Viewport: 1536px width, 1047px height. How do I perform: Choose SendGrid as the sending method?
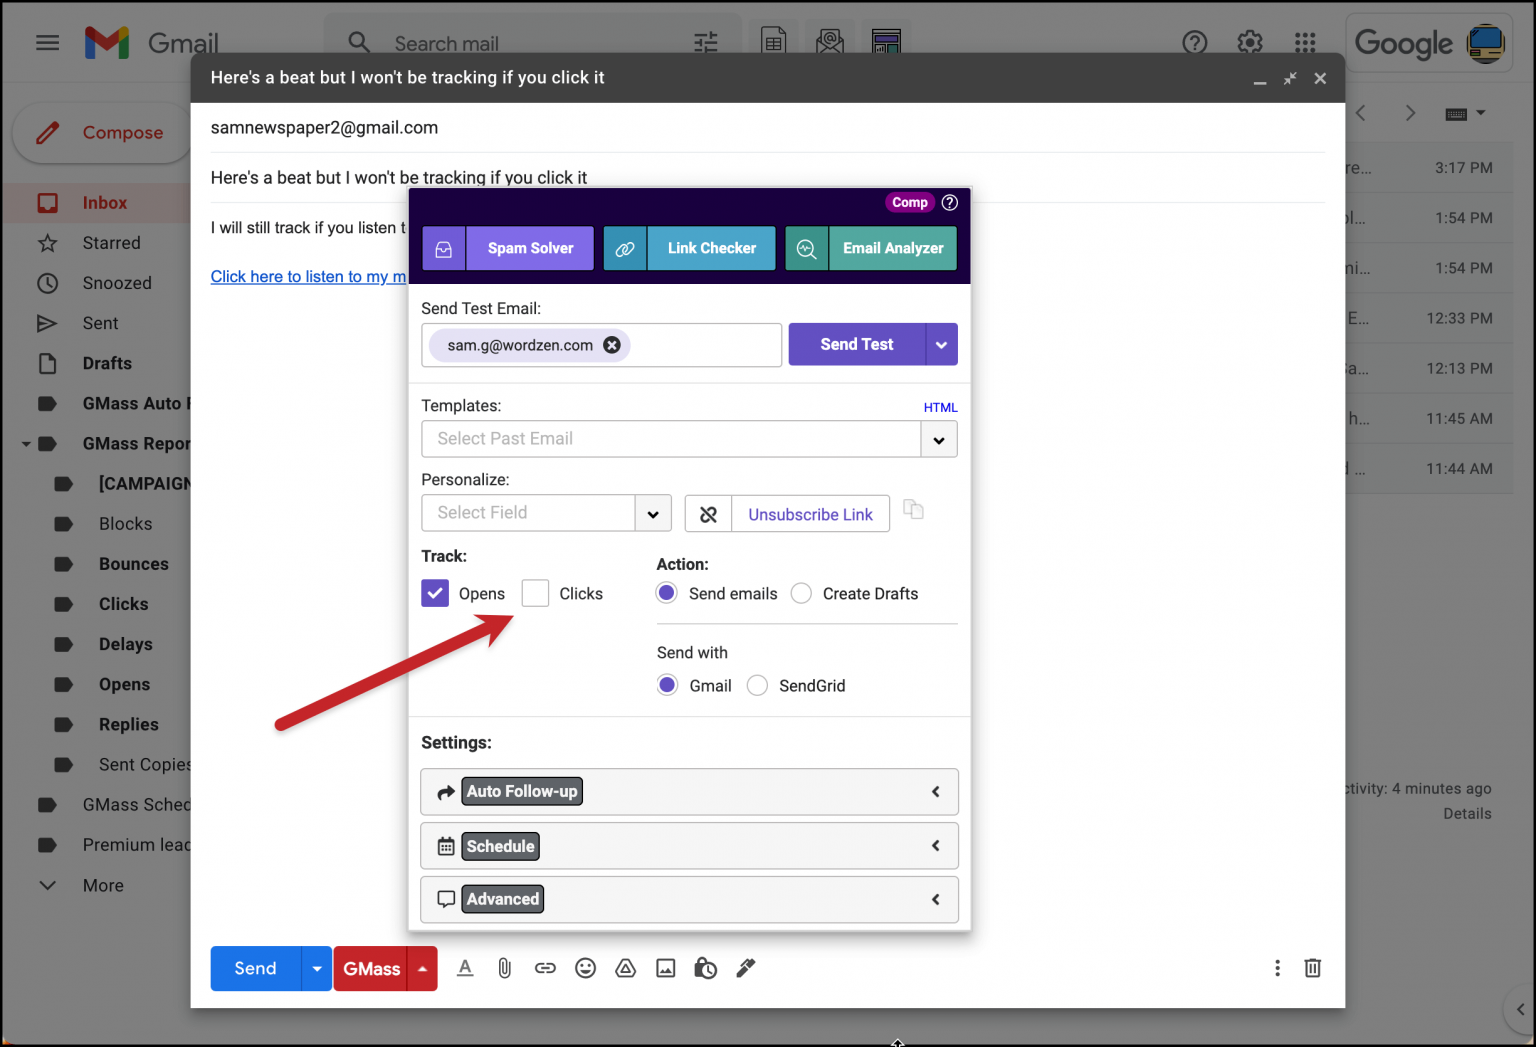click(x=757, y=685)
